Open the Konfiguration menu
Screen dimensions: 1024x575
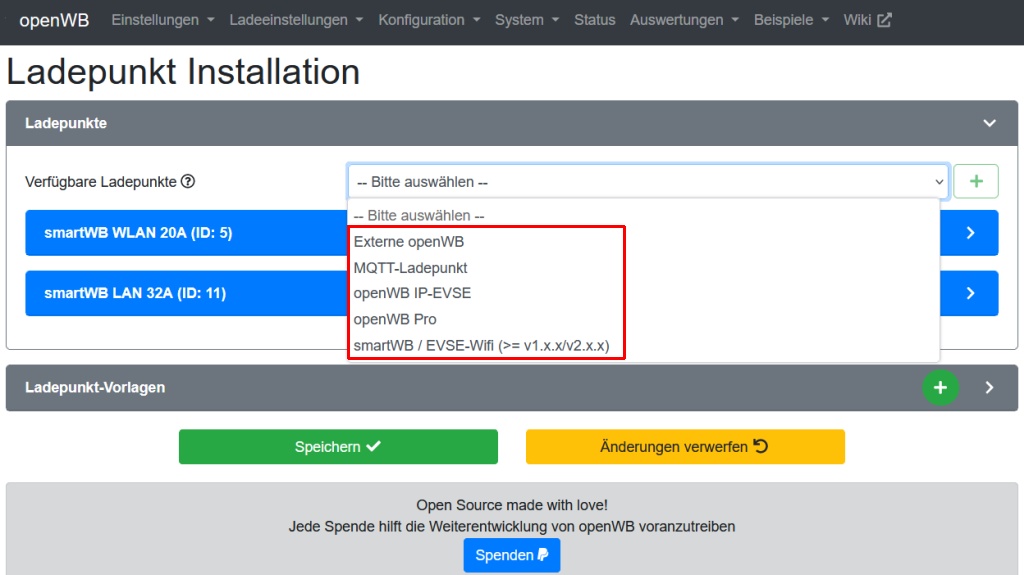point(429,20)
